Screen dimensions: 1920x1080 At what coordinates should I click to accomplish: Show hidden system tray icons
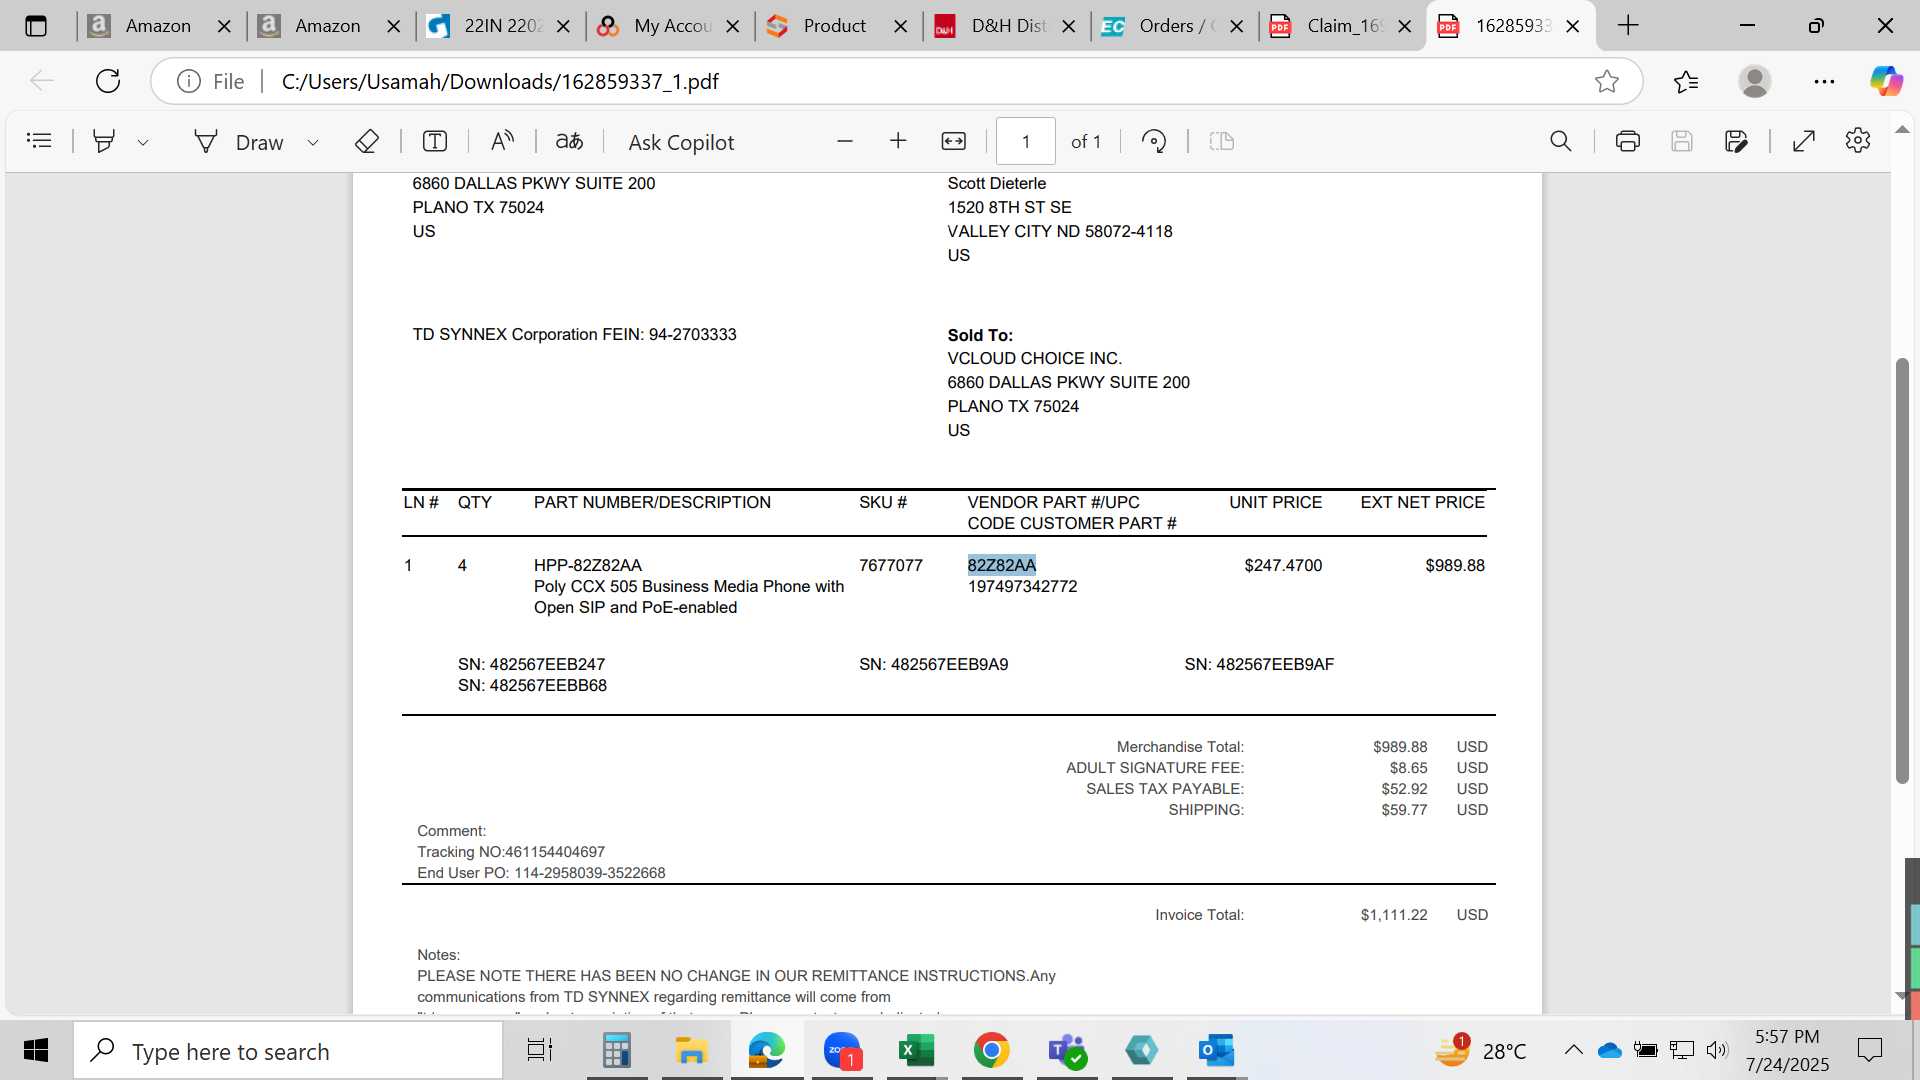[1573, 1050]
